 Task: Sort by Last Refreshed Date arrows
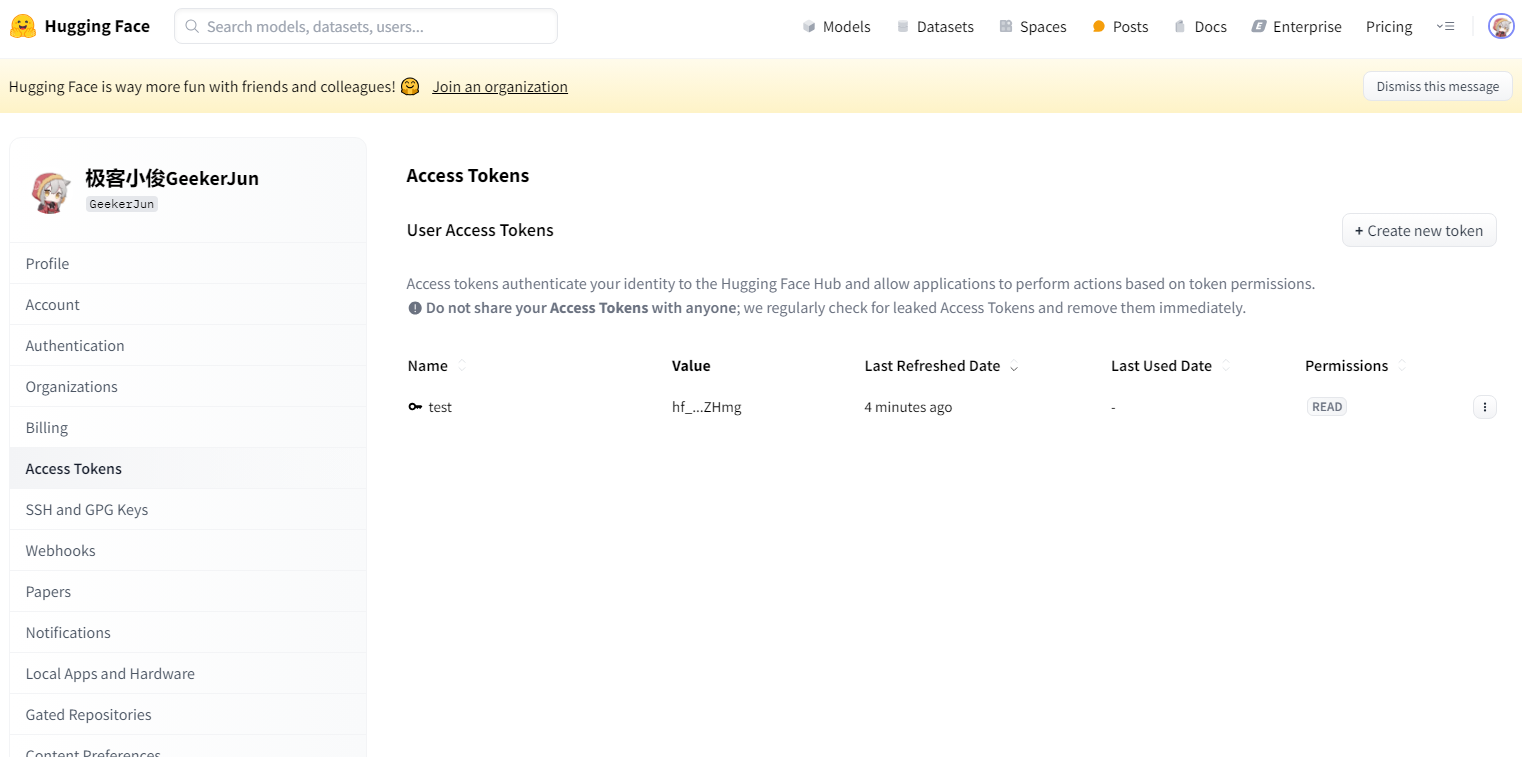click(1014, 366)
